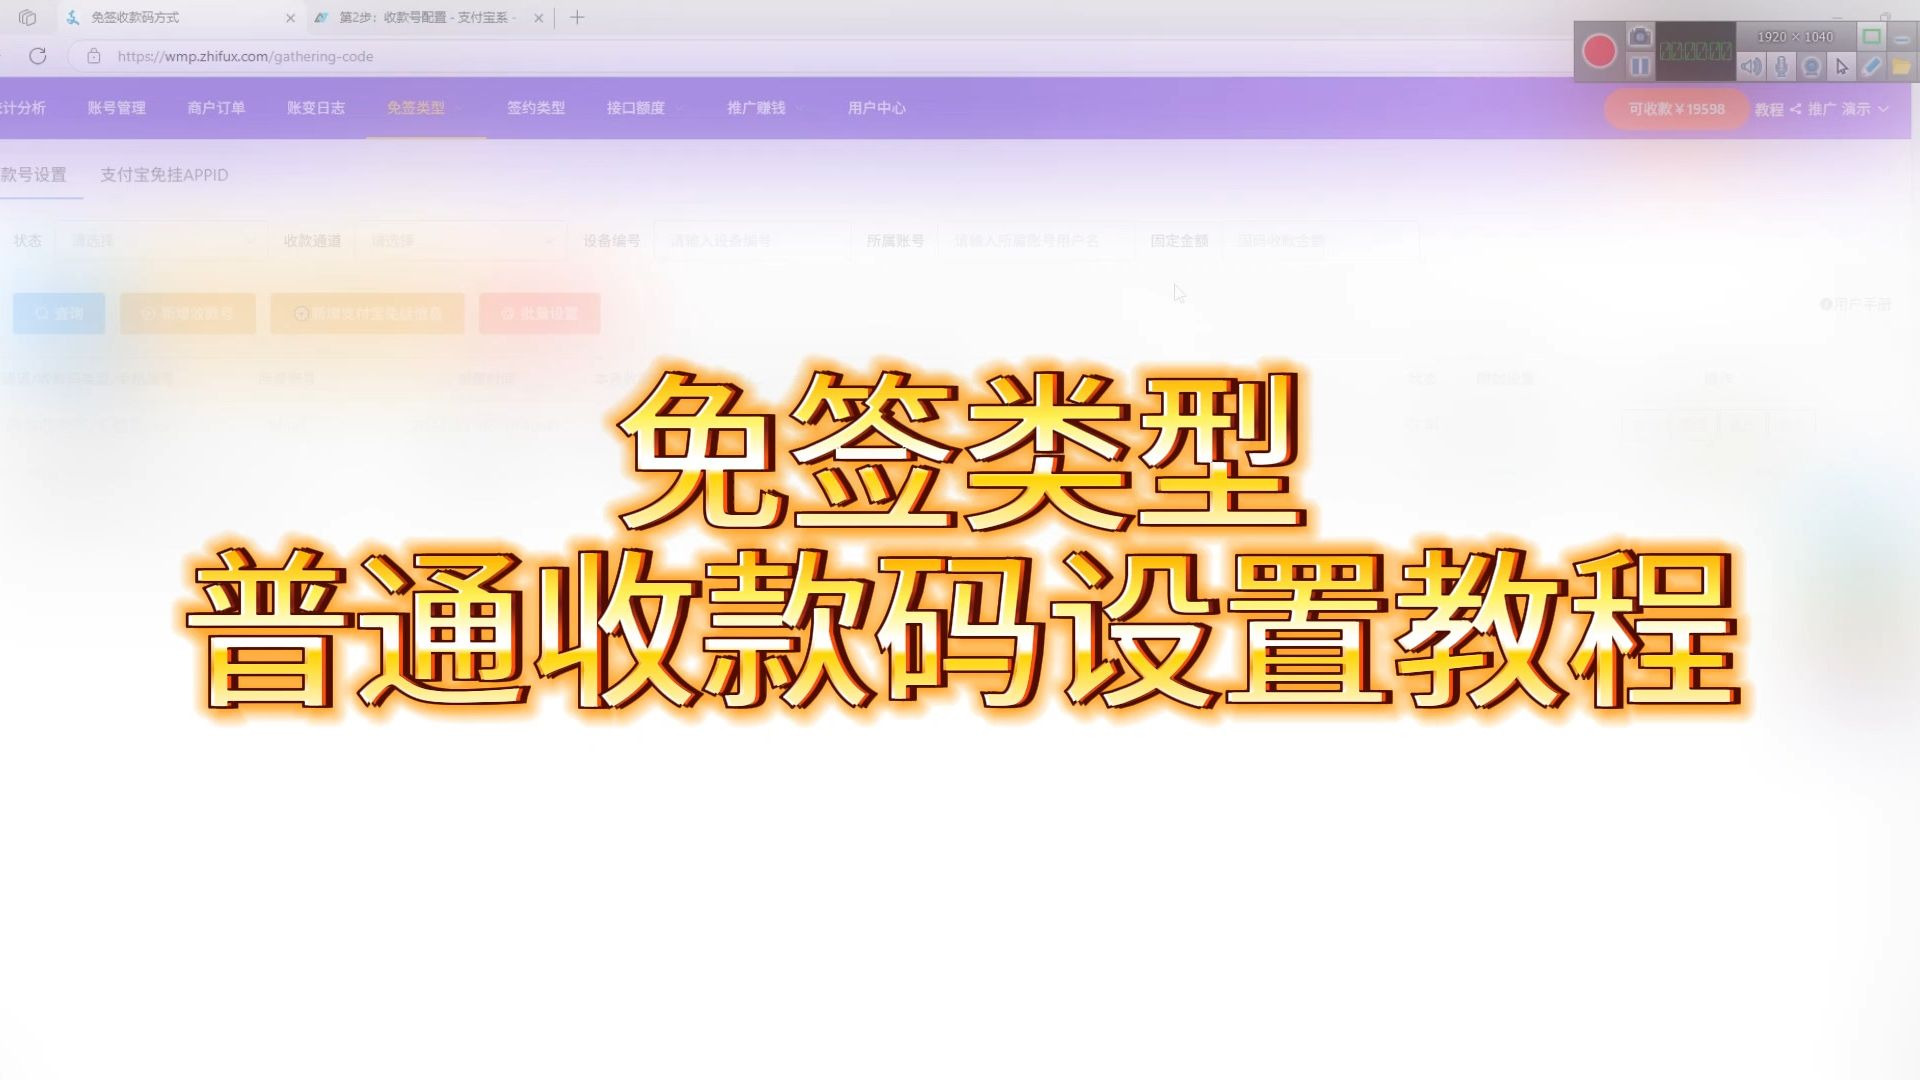This screenshot has width=1920, height=1080.
Task: Open 账号管理 in the navigation bar
Action: 116,108
